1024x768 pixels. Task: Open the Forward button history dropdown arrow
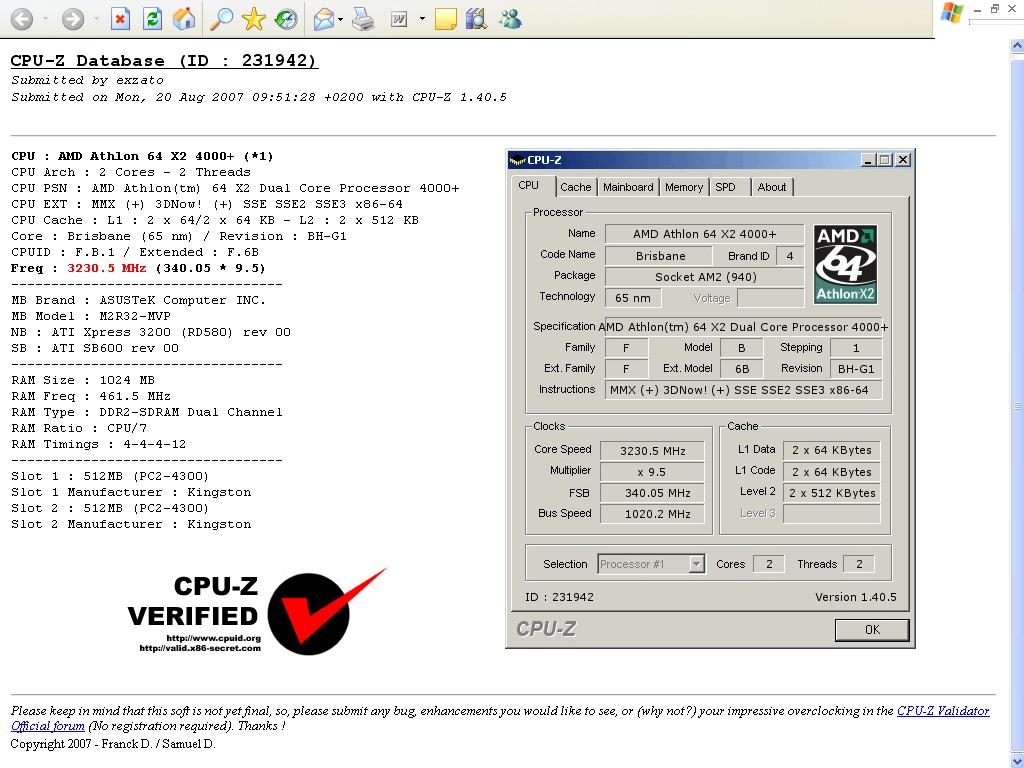tap(96, 19)
